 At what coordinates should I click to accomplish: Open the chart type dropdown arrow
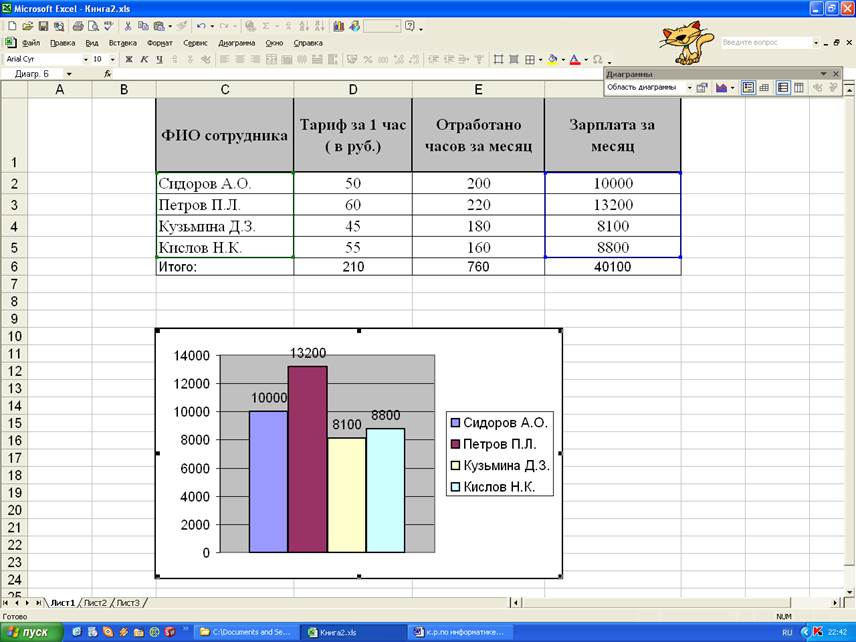733,88
